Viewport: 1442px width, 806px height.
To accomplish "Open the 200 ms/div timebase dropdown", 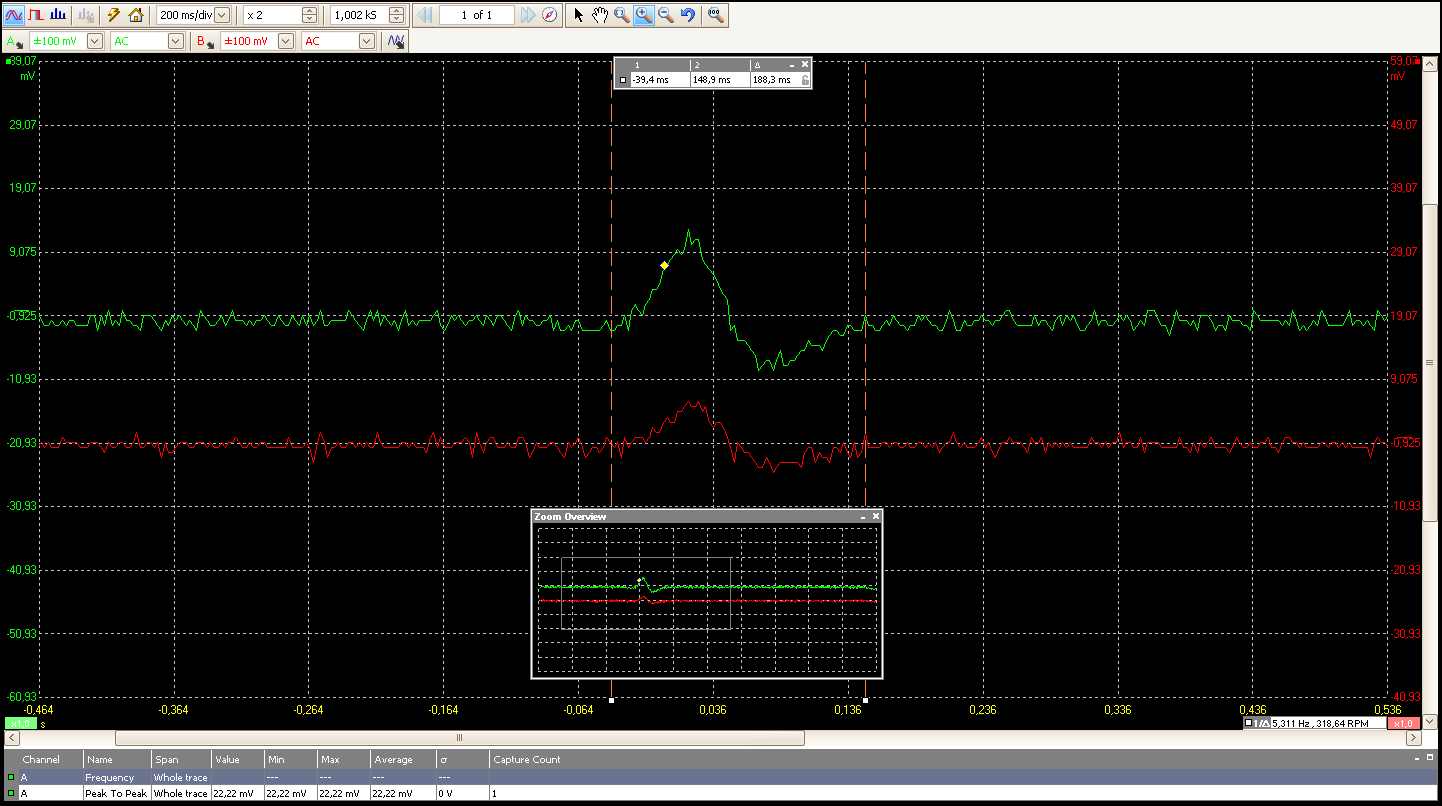I will click(x=221, y=15).
